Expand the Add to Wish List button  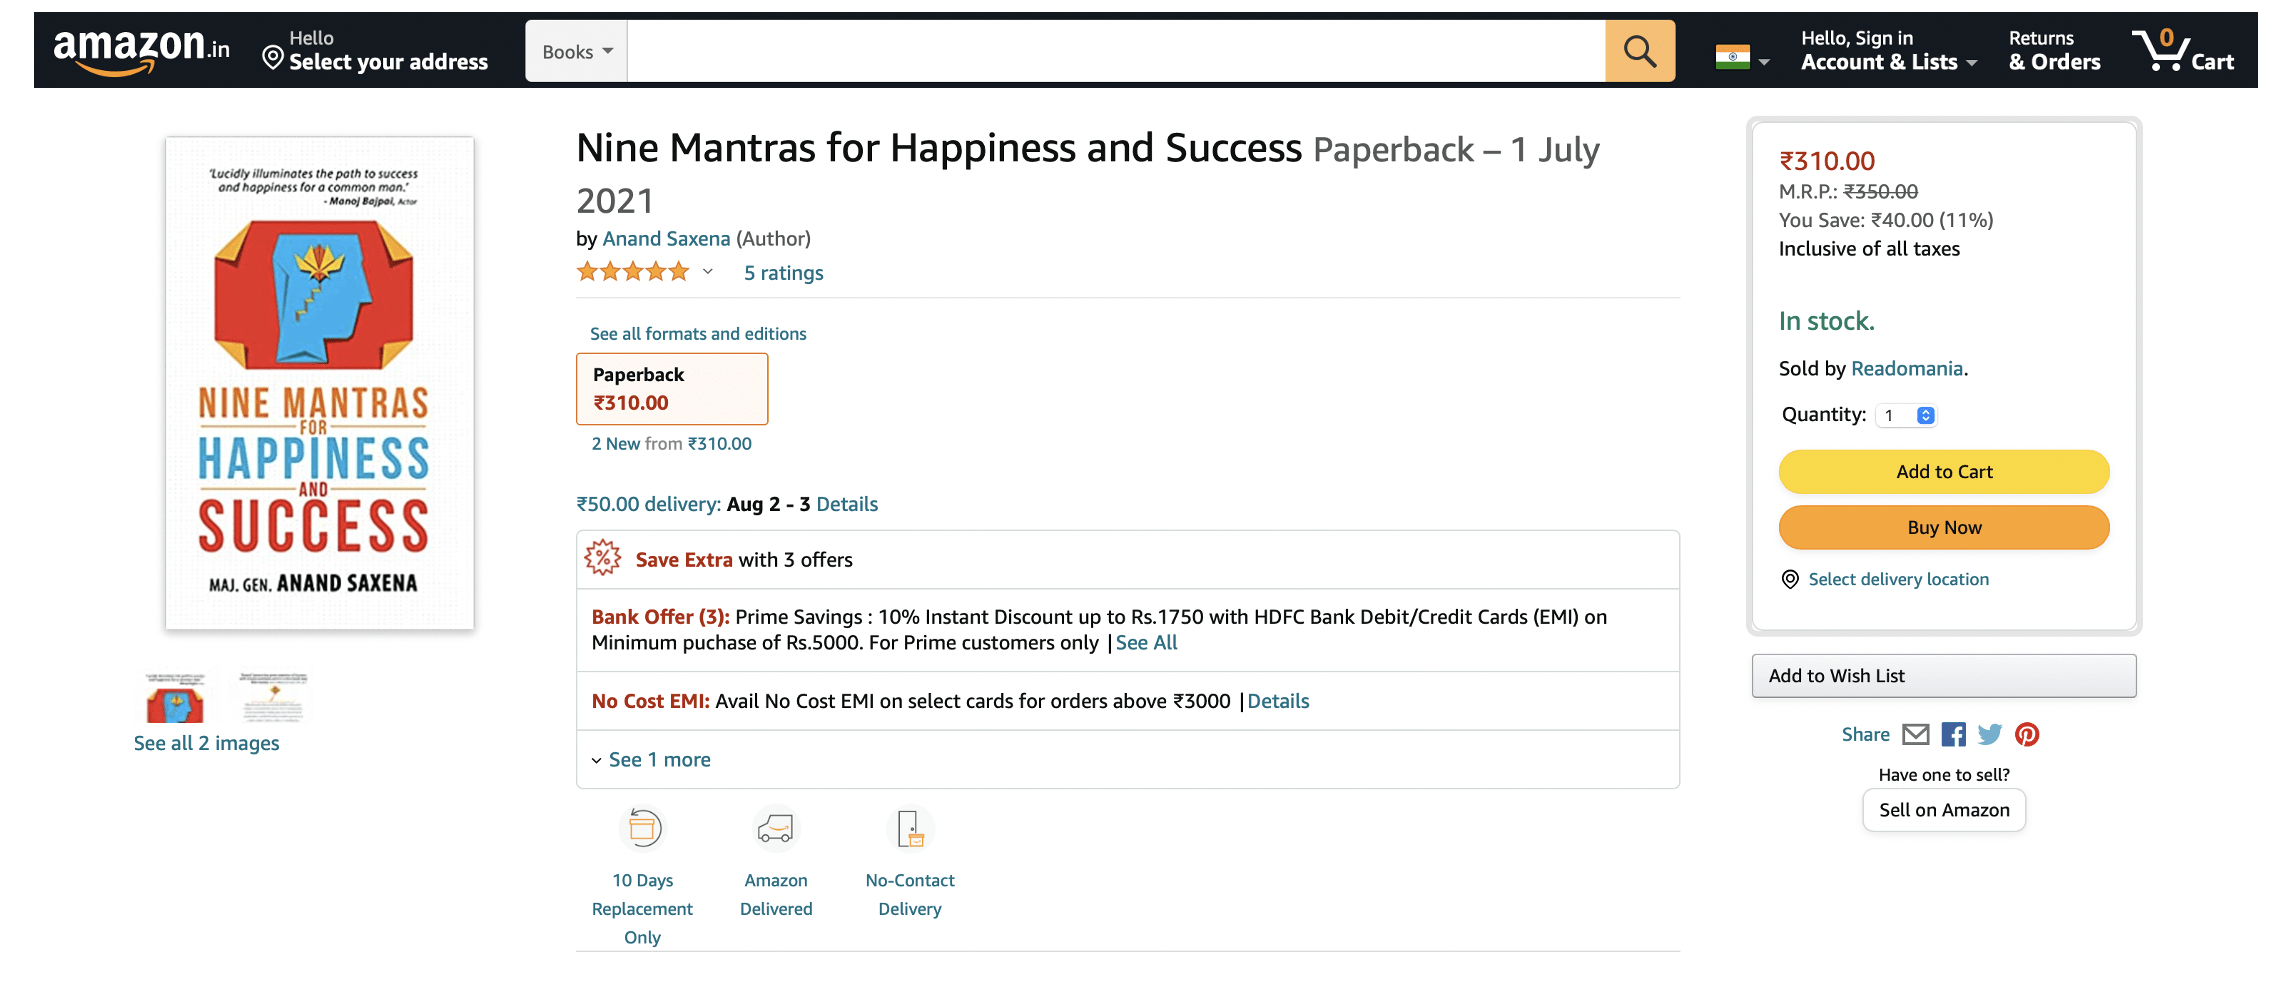tap(1943, 676)
